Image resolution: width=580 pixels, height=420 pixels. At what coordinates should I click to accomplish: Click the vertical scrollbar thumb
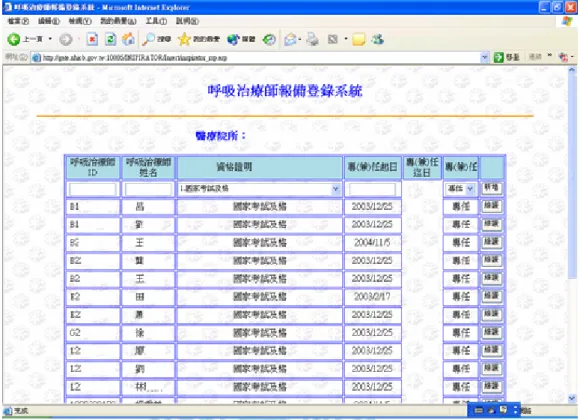point(572,176)
